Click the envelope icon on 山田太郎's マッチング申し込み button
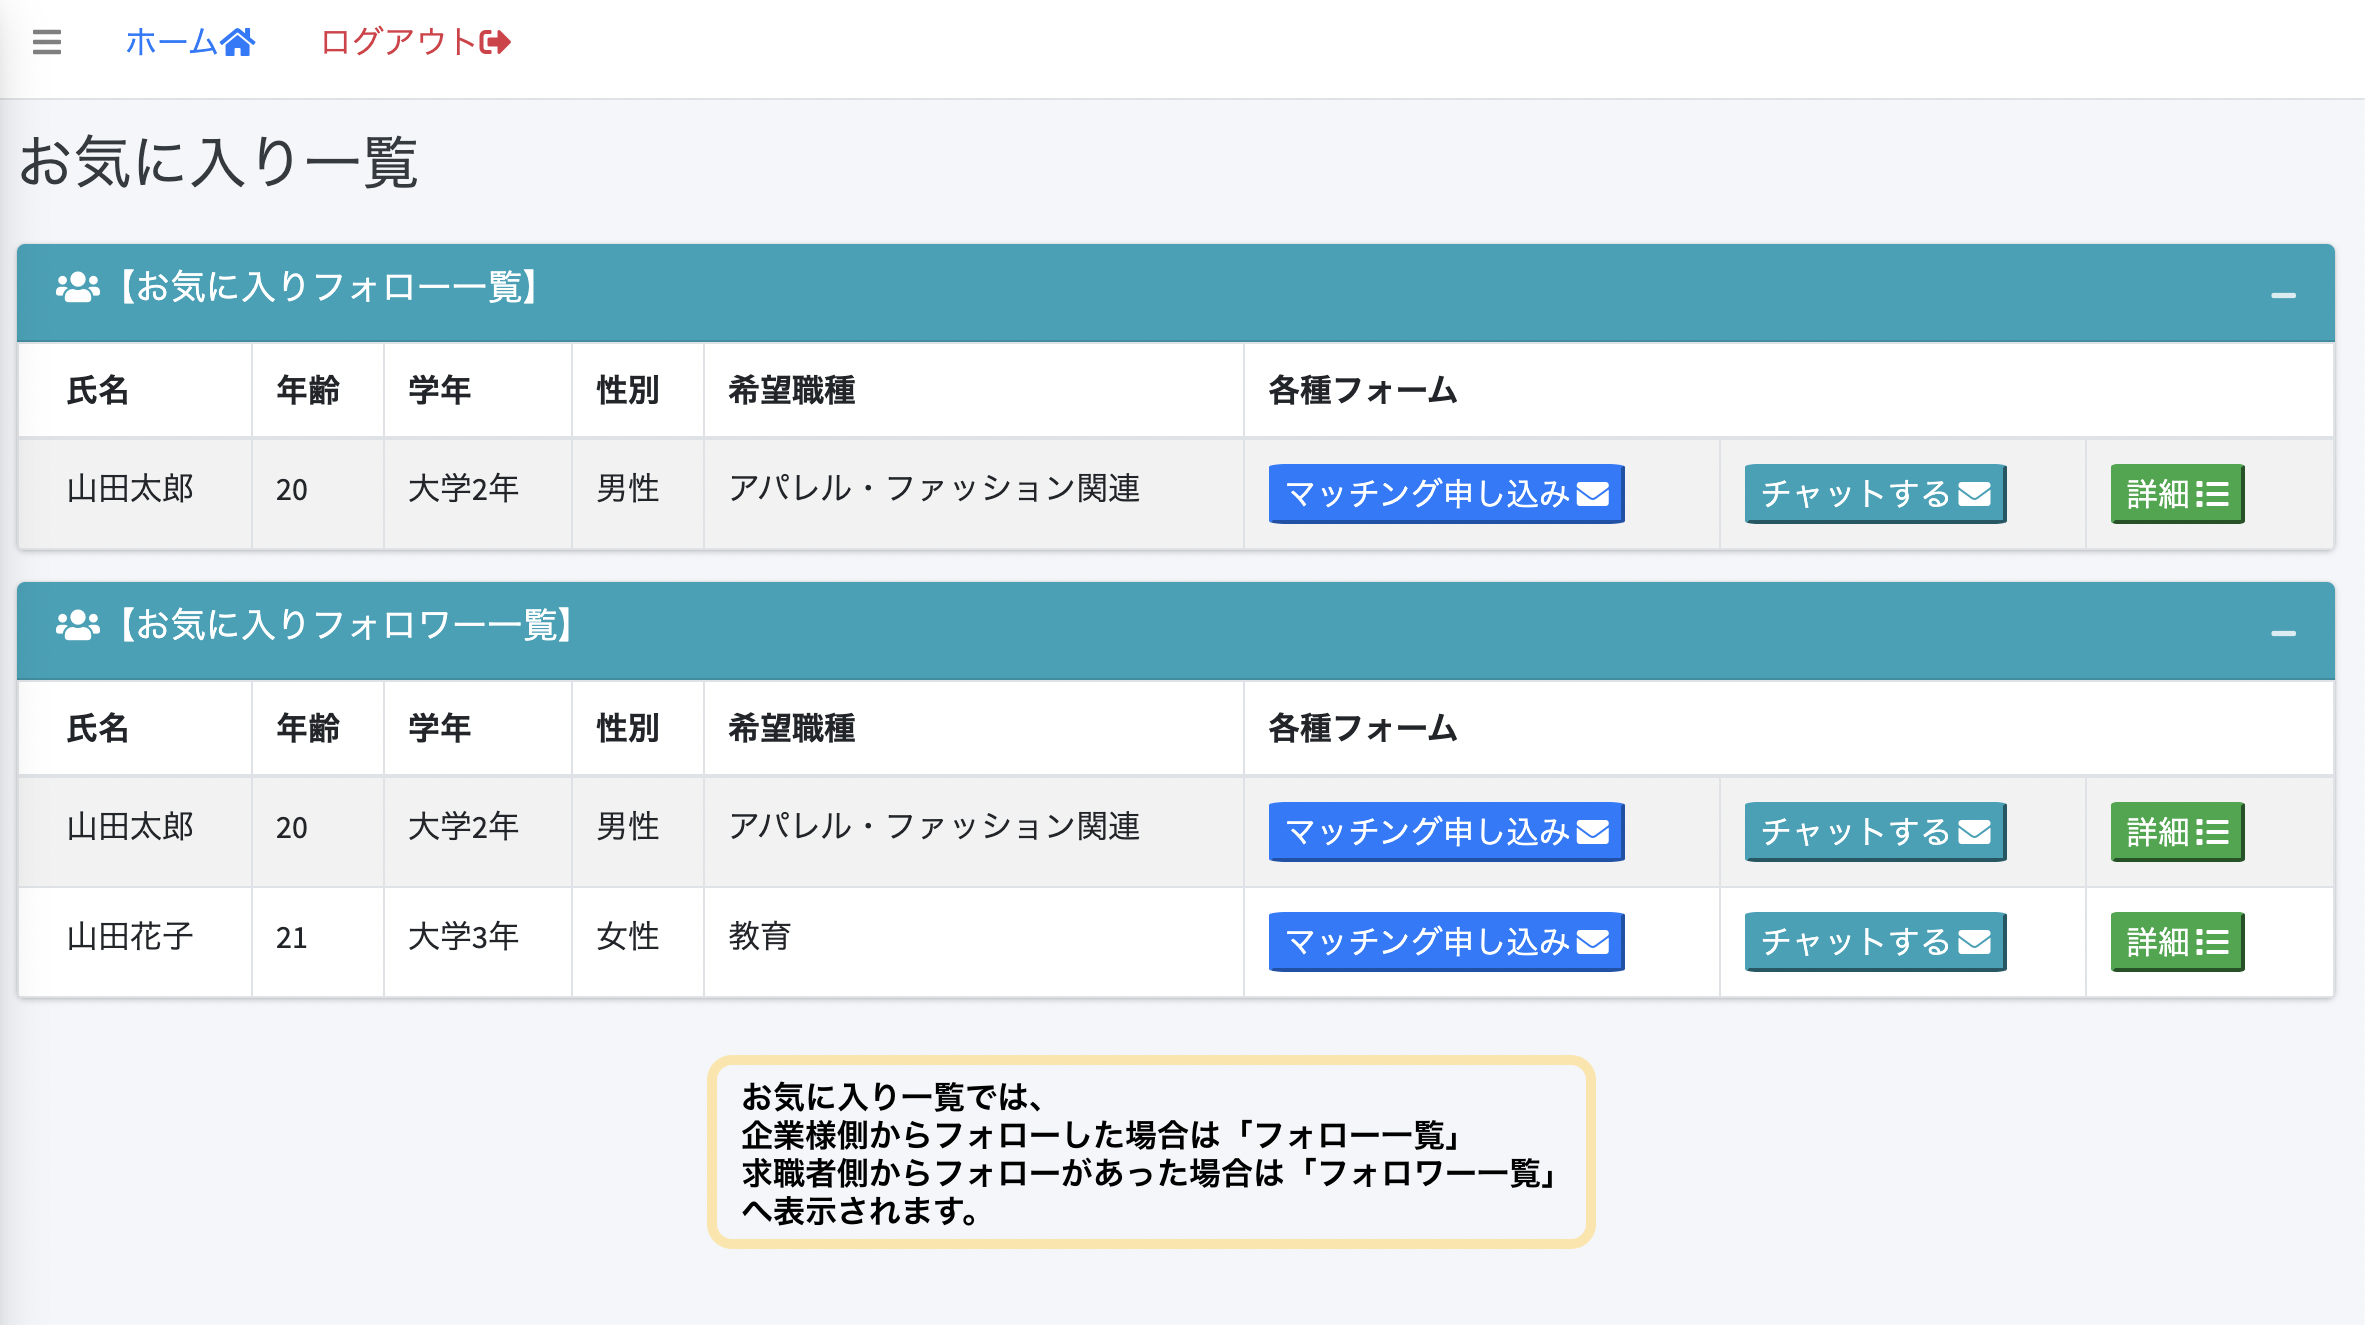Image resolution: width=2365 pixels, height=1325 pixels. tap(1595, 493)
